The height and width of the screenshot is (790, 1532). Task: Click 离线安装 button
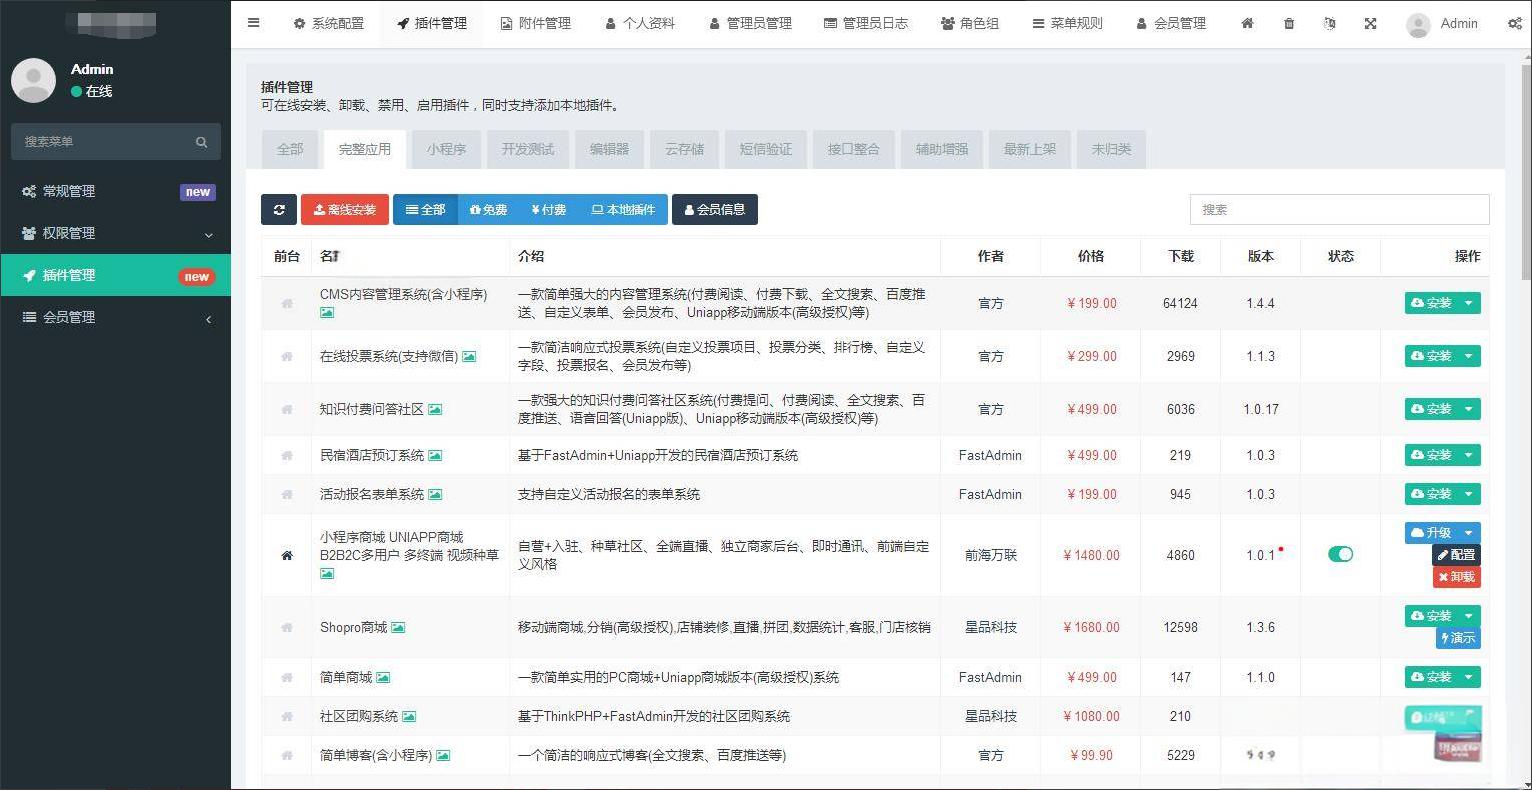345,209
